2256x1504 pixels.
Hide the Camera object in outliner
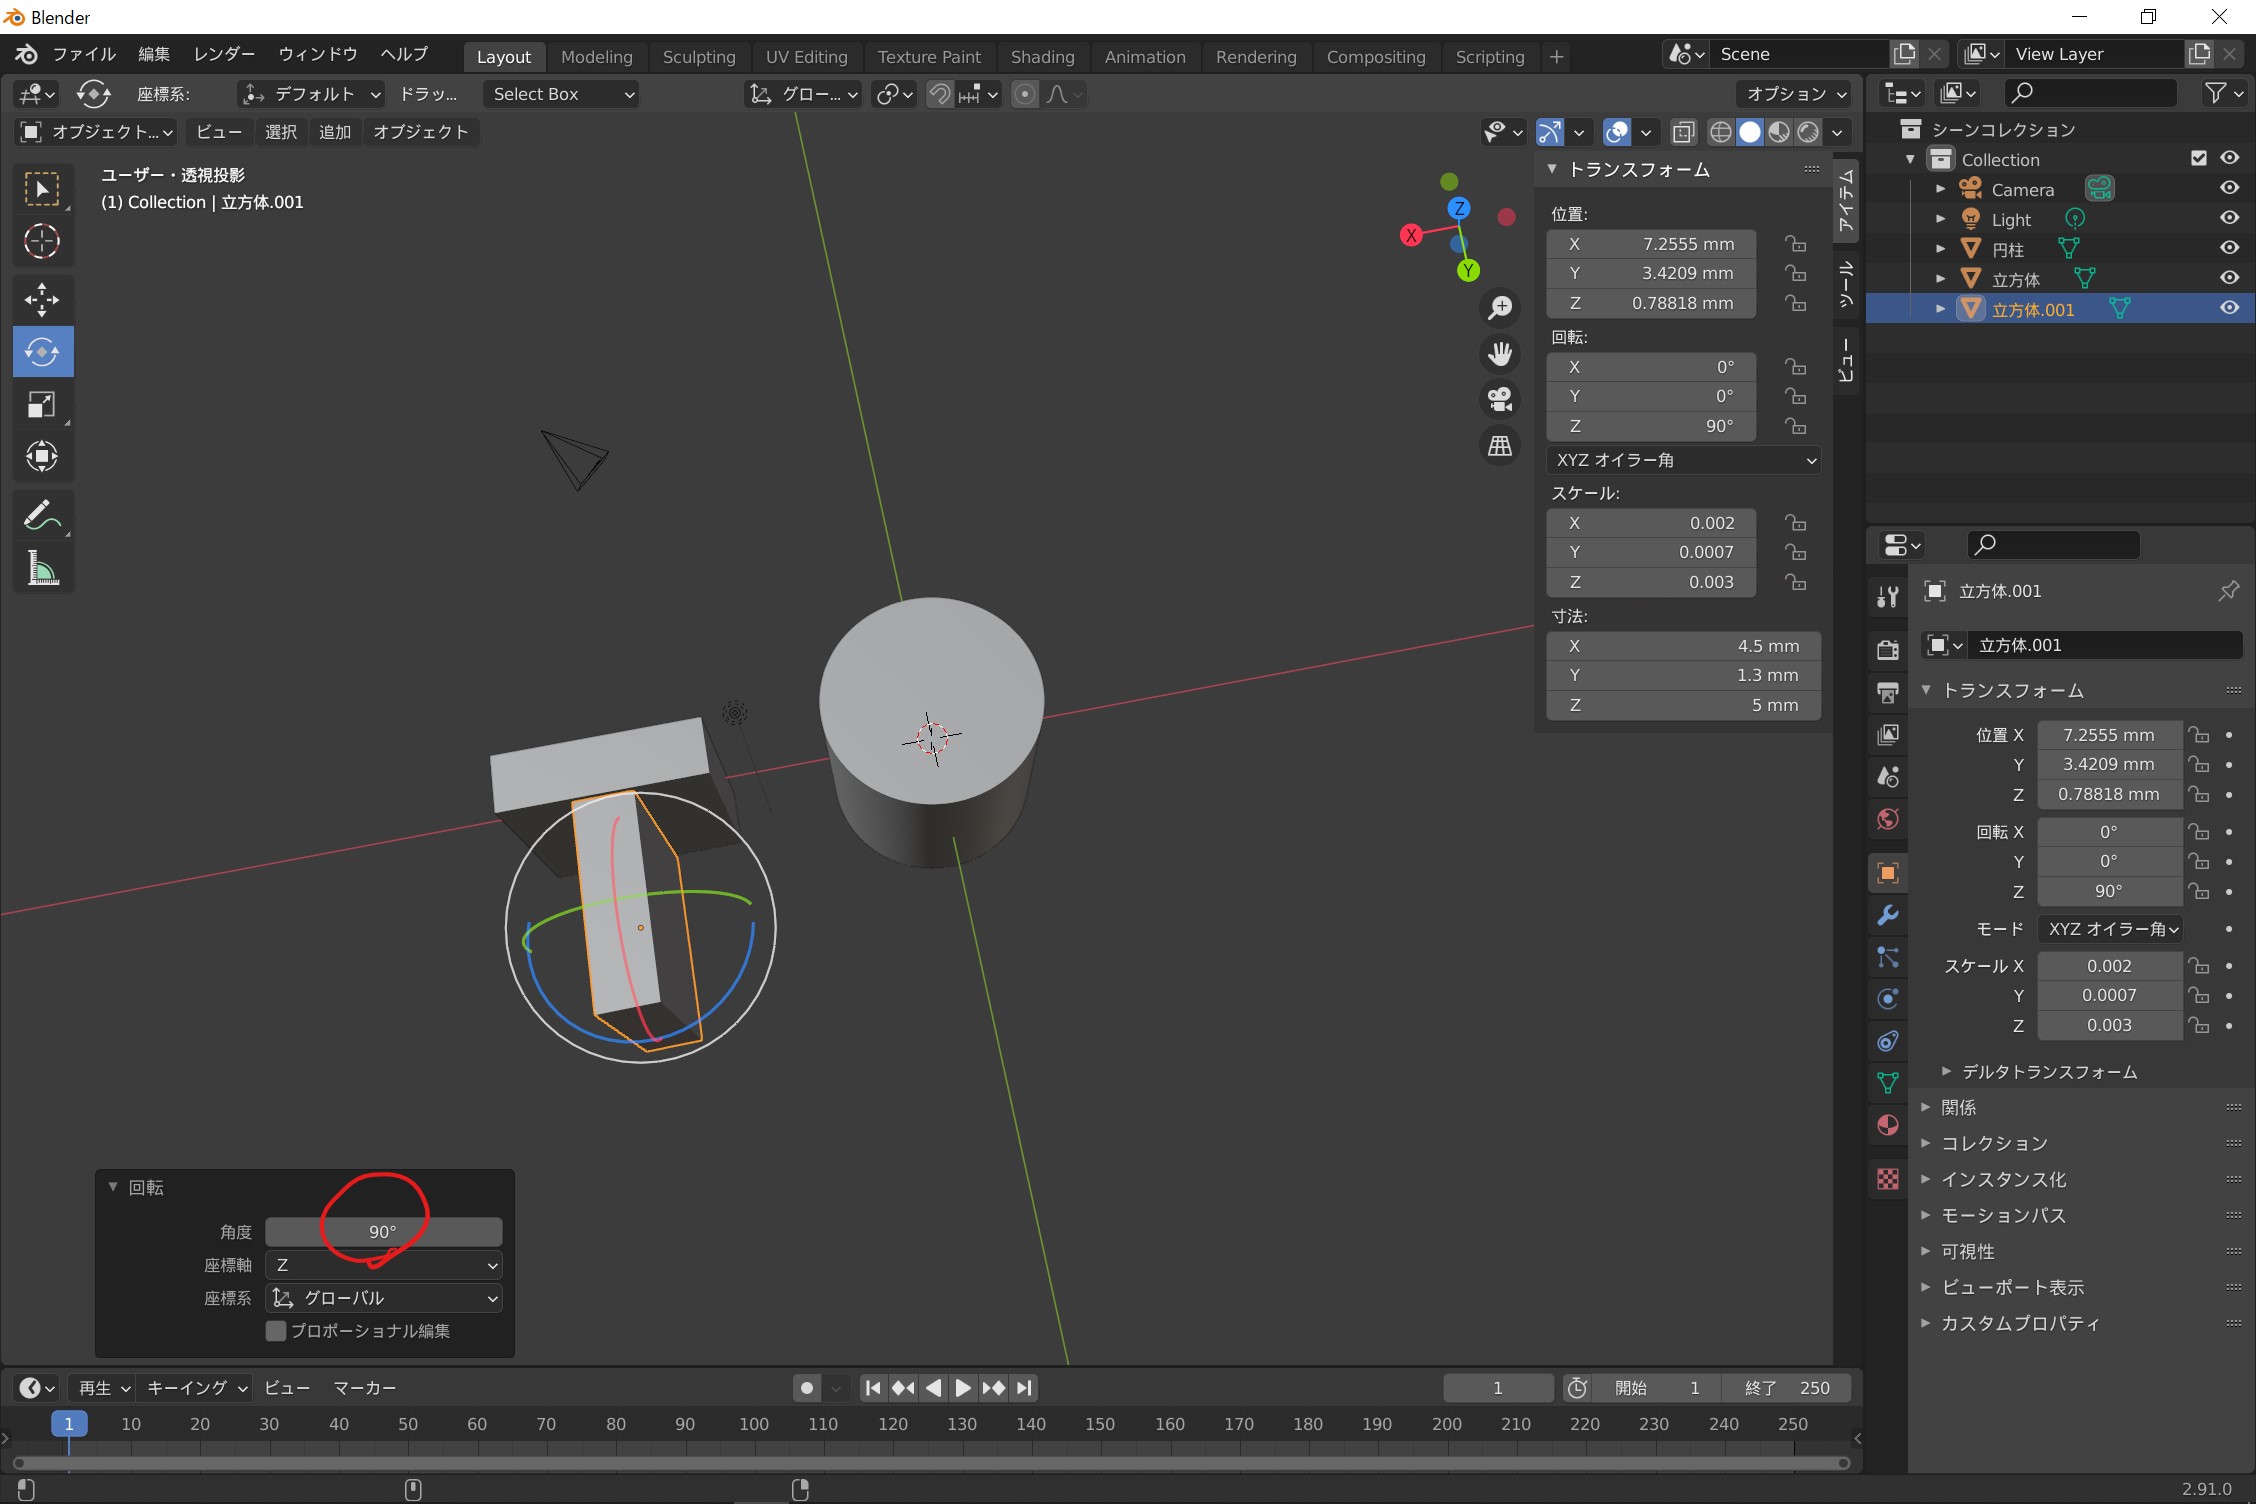pos(2229,188)
